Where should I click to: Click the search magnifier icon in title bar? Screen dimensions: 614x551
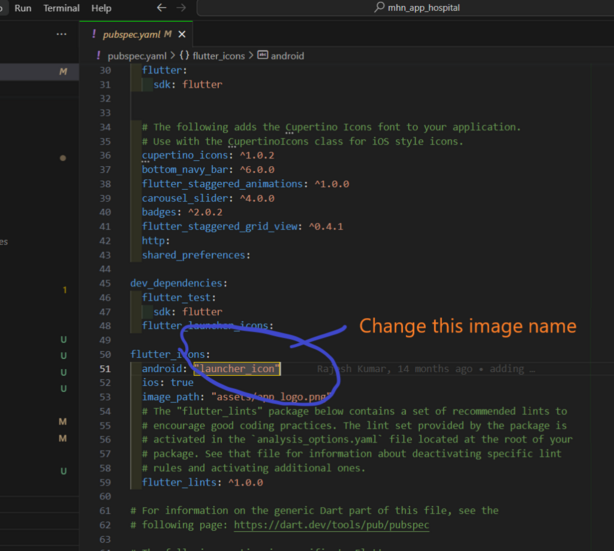379,7
